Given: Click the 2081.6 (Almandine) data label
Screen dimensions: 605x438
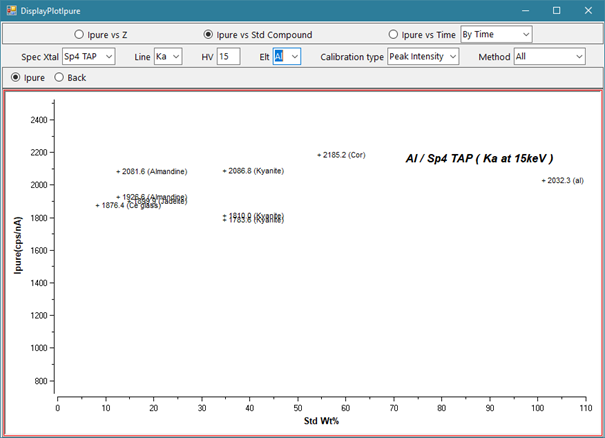Looking at the screenshot, I should click(x=155, y=171).
